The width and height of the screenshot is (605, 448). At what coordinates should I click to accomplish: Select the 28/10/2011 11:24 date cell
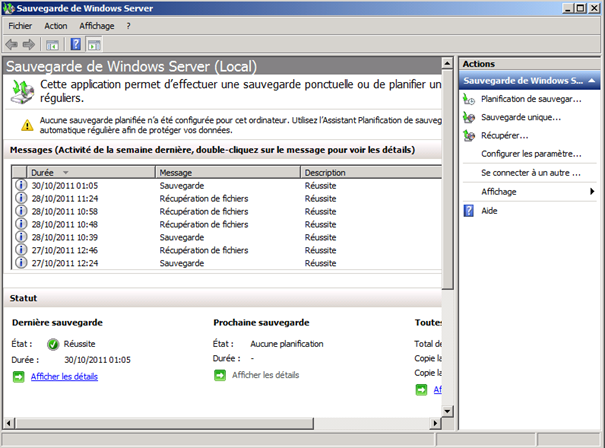point(64,199)
